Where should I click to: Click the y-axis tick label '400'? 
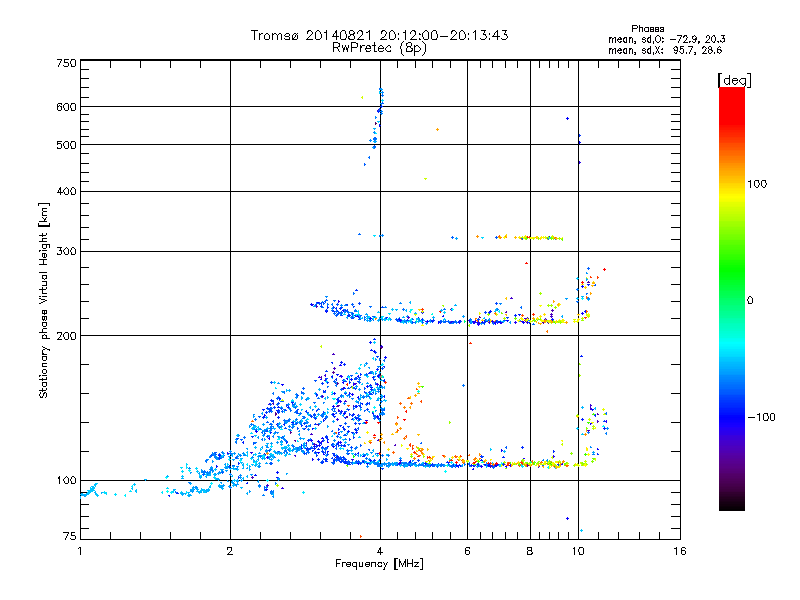tap(66, 191)
